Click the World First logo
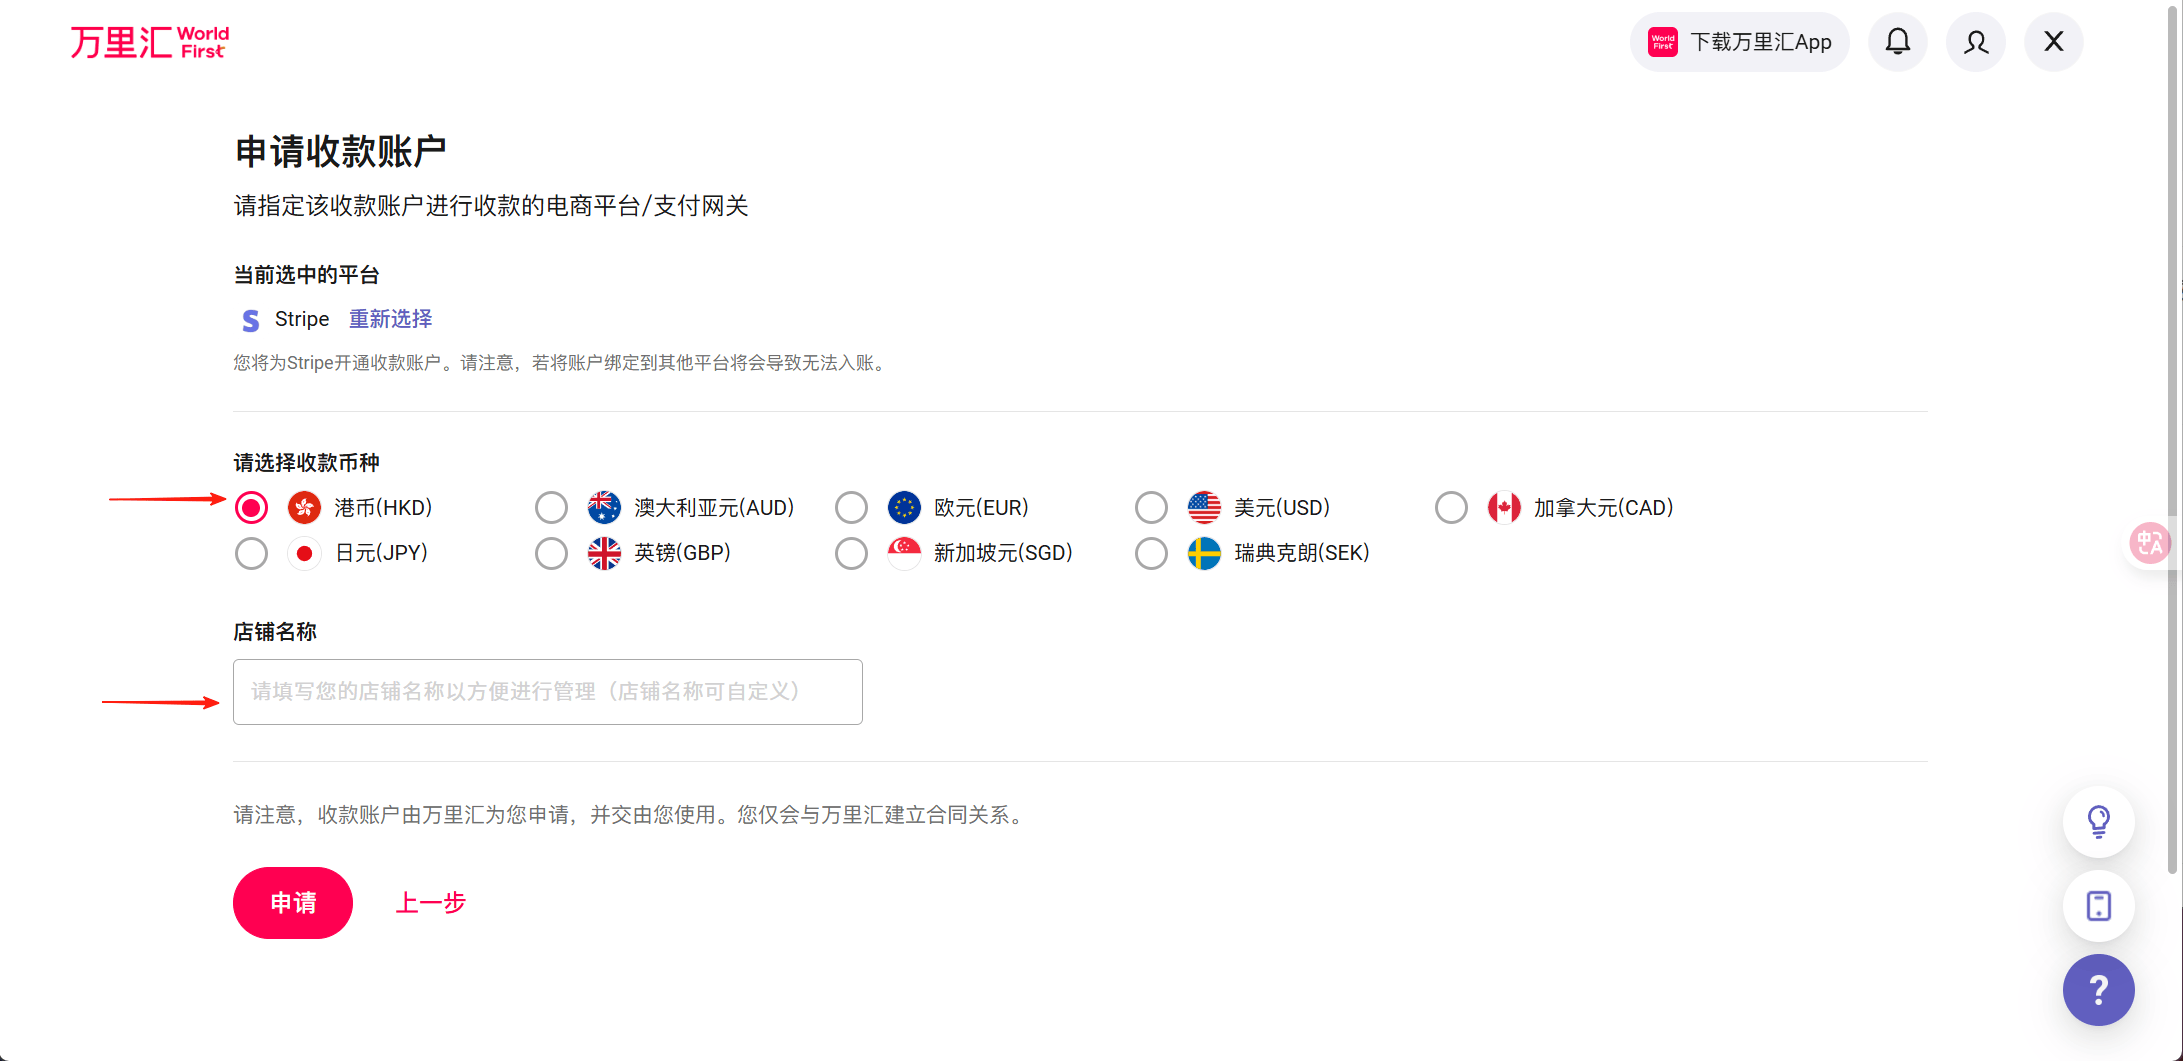The image size is (2183, 1061). 150,42
